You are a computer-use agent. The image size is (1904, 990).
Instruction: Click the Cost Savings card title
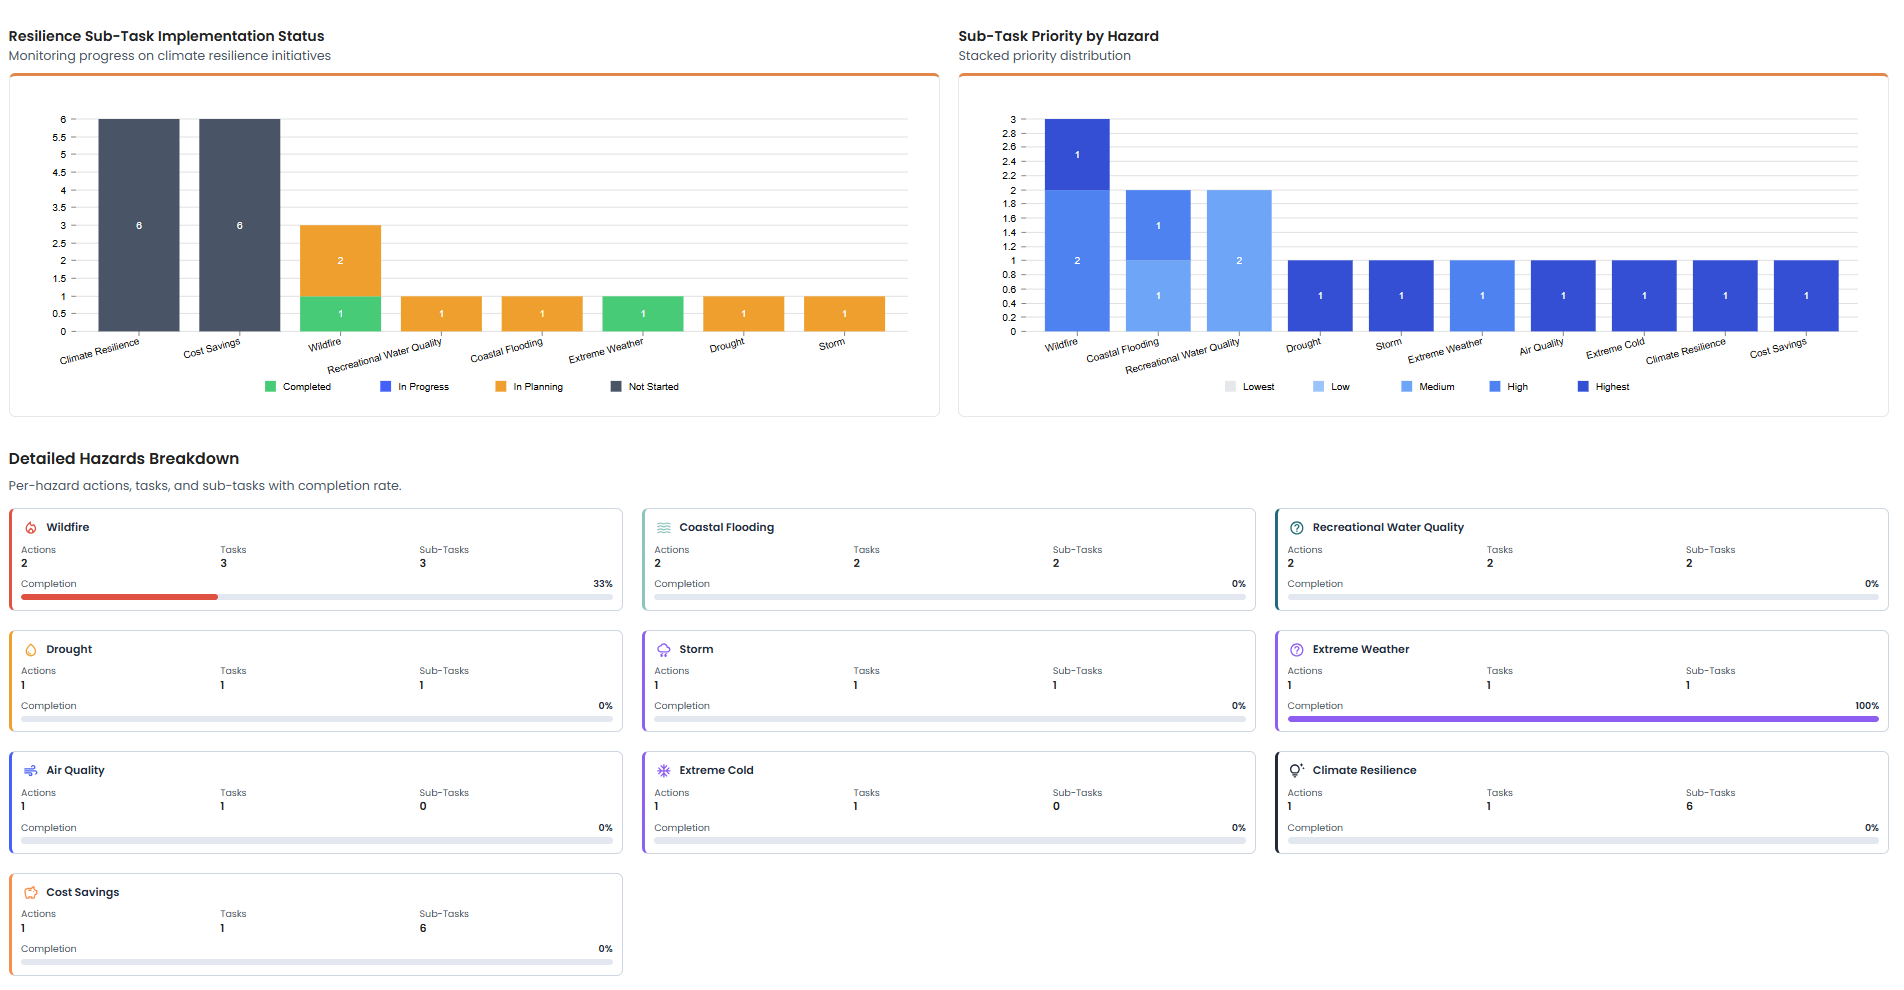tap(83, 893)
